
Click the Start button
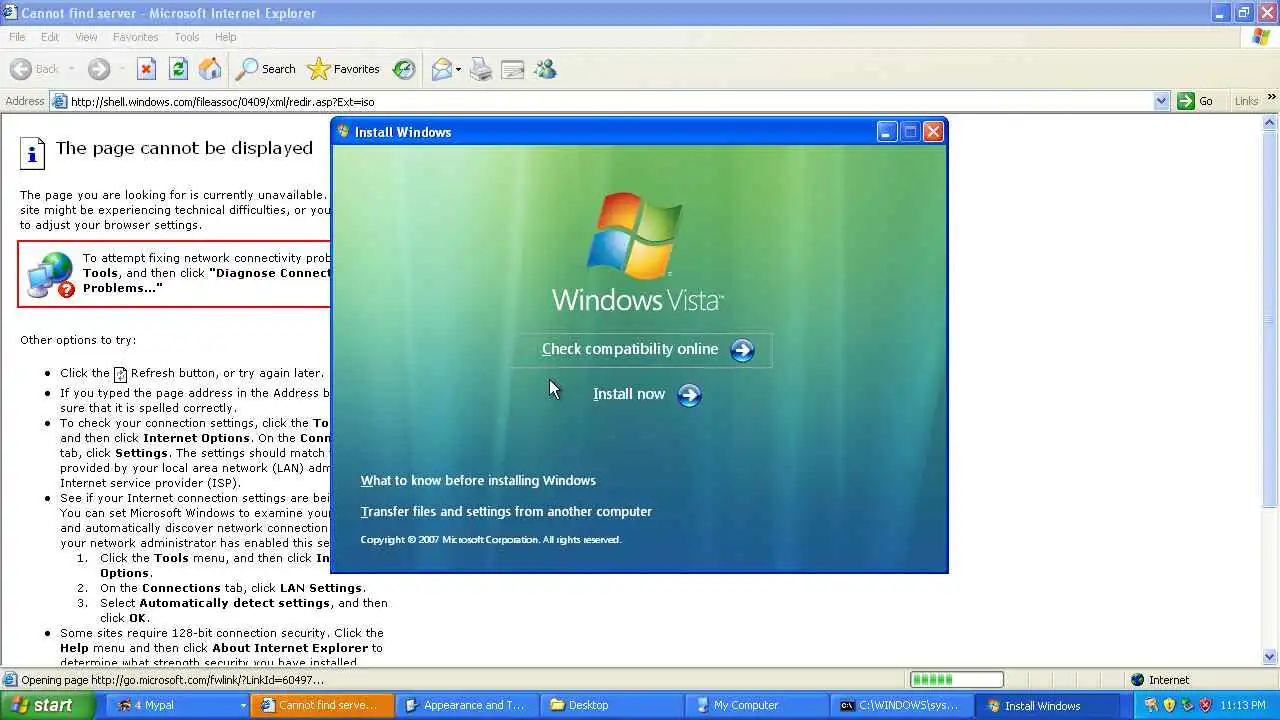pos(47,705)
